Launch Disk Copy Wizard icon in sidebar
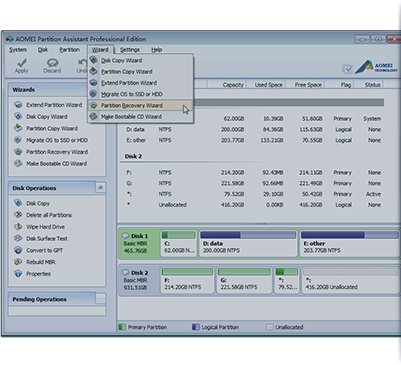Screen dimensions: 401x365 point(18,116)
